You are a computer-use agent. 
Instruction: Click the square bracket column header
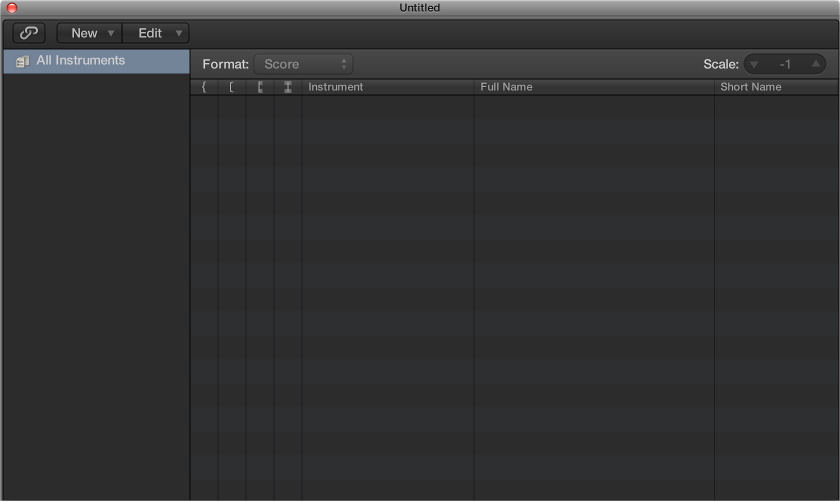click(x=231, y=87)
